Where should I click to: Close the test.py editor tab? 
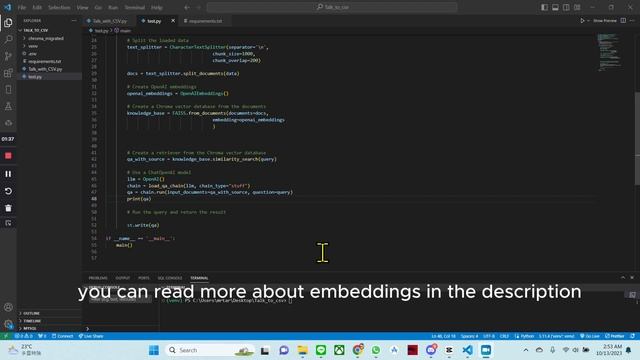(173, 20)
